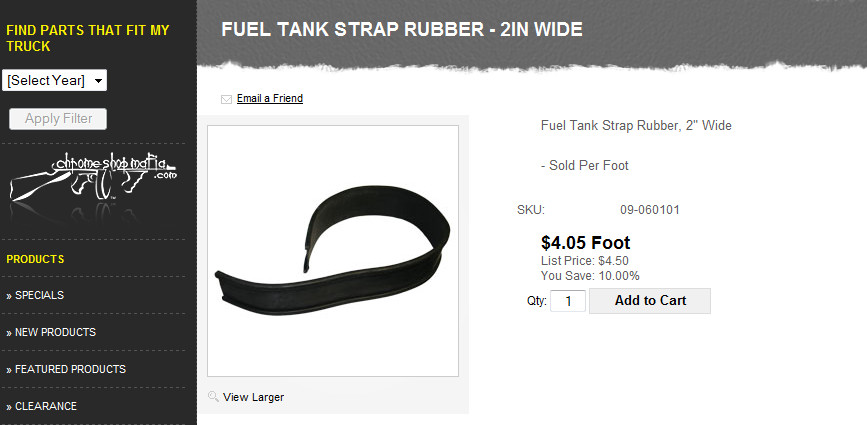The height and width of the screenshot is (425, 867).
Task: Open the Select Year dropdown
Action: [54, 81]
